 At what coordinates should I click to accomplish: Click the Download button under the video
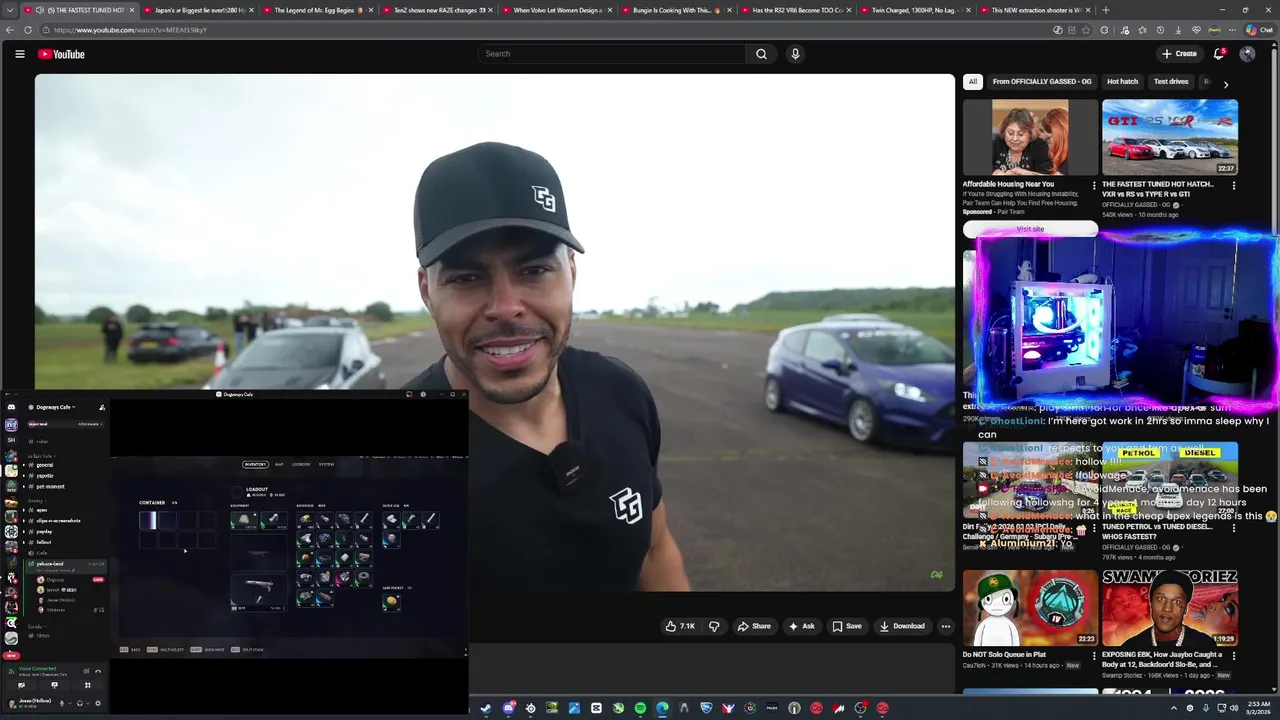902,626
